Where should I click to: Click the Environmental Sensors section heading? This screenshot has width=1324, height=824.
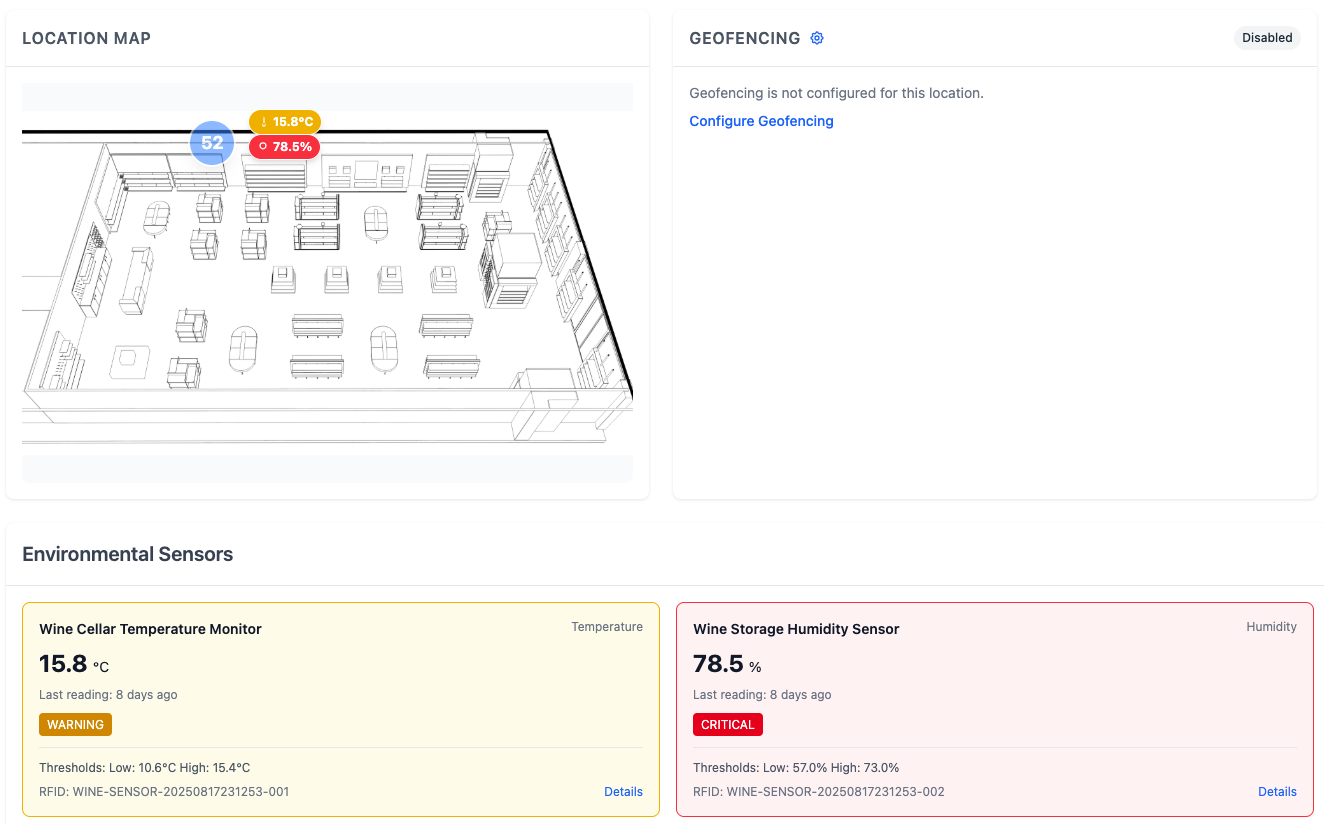point(127,554)
